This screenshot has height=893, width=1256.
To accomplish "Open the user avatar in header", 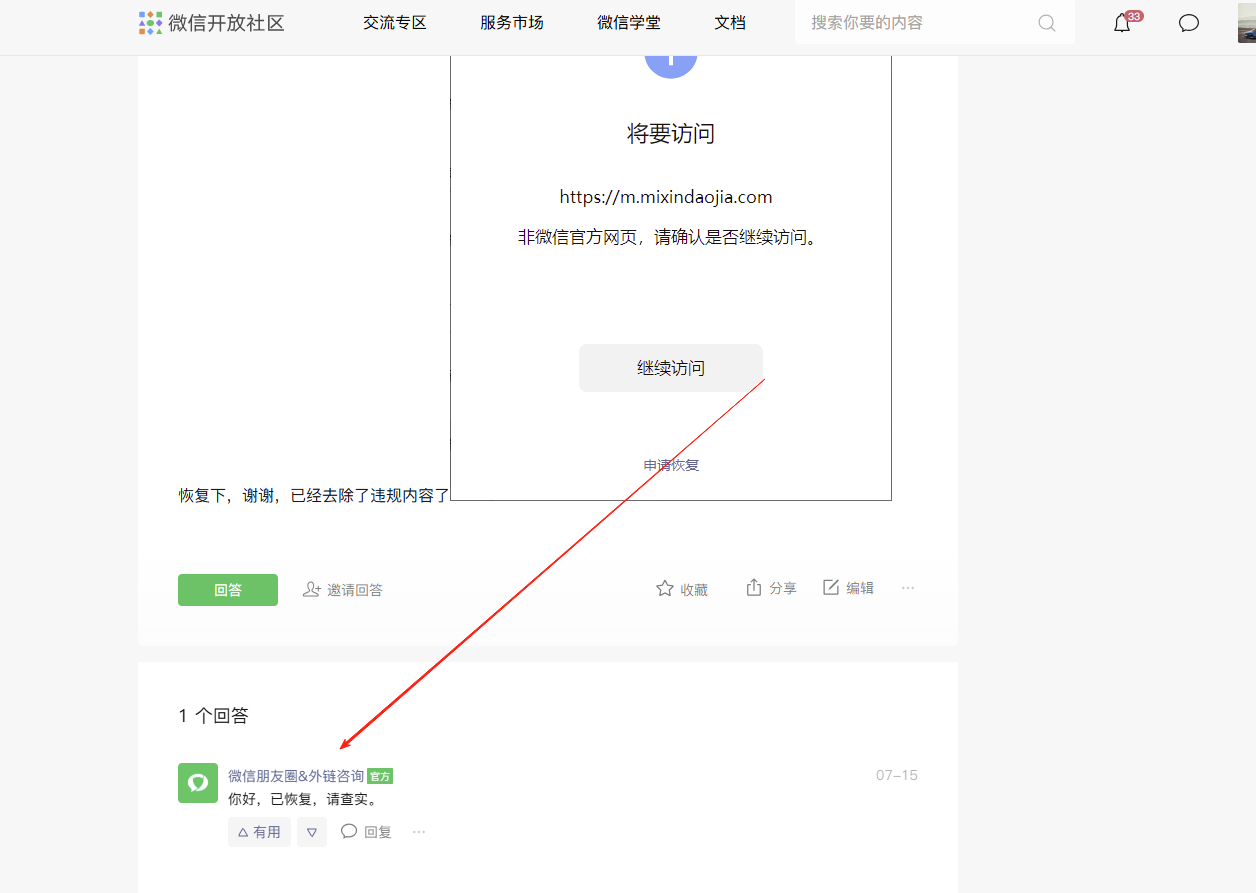I will point(1246,23).
